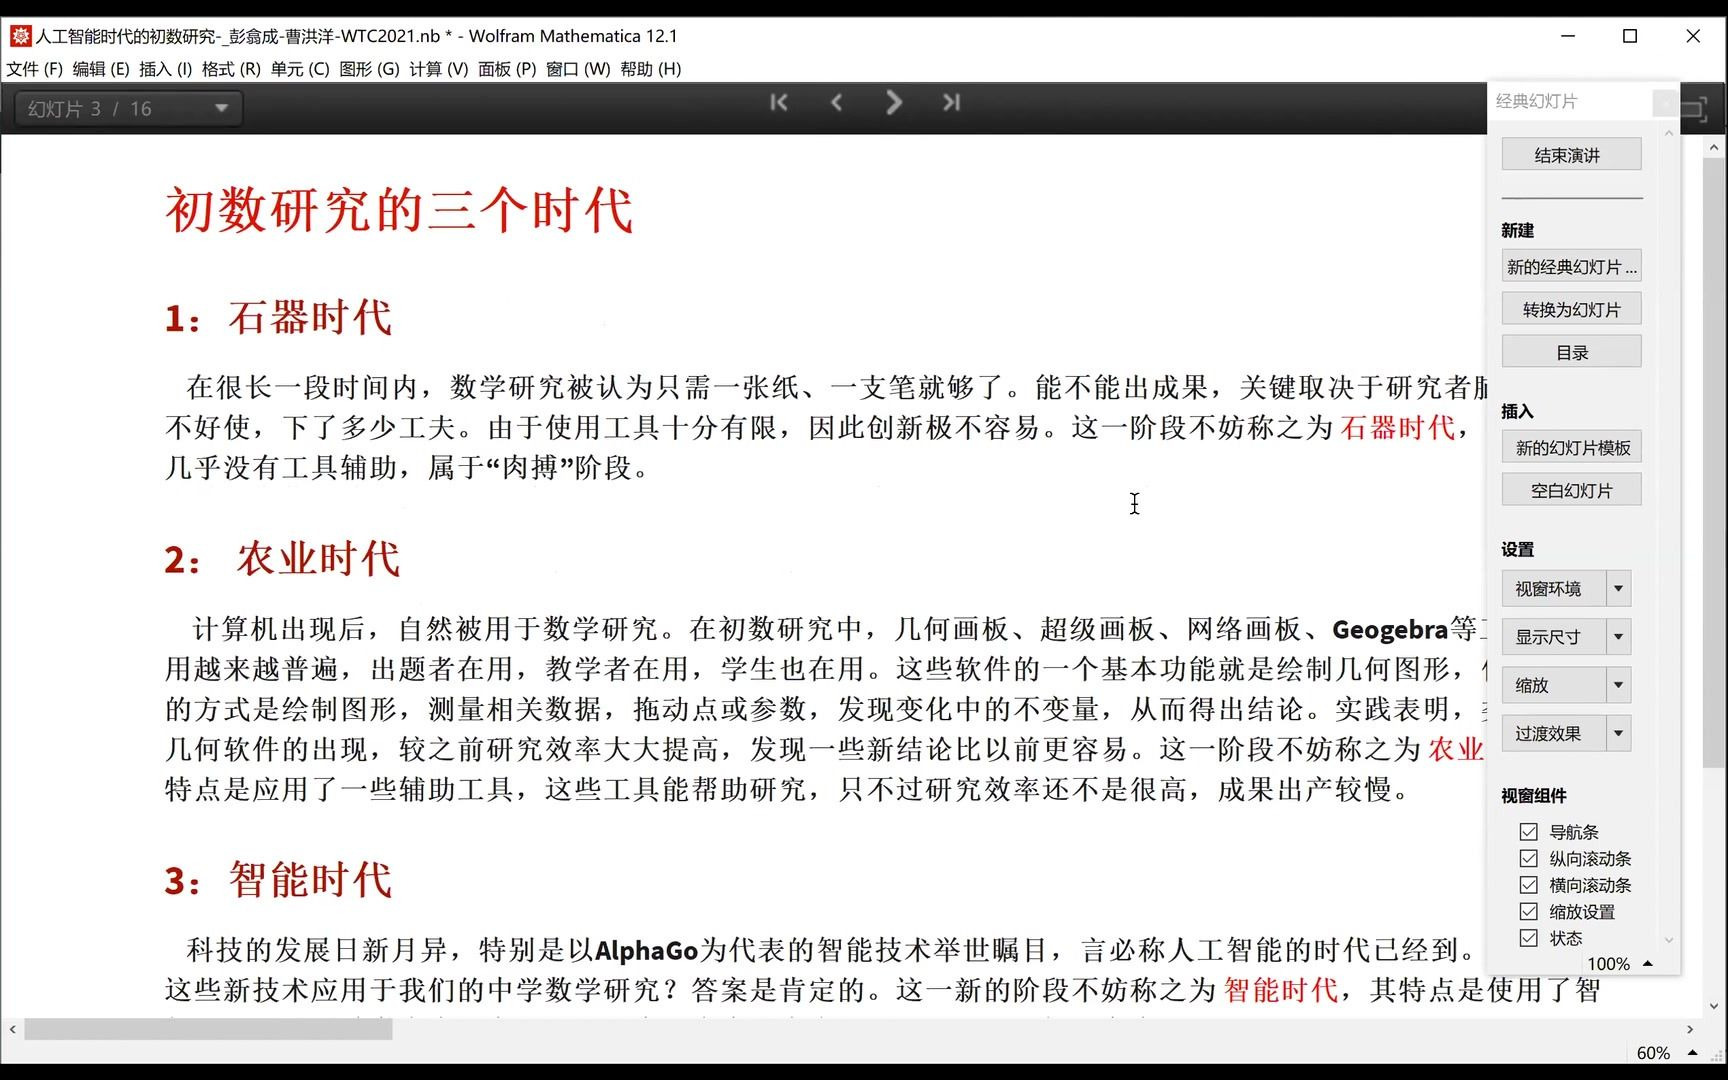Click the 新的幻灯片模板 button
This screenshot has height=1080, width=1728.
click(1571, 448)
